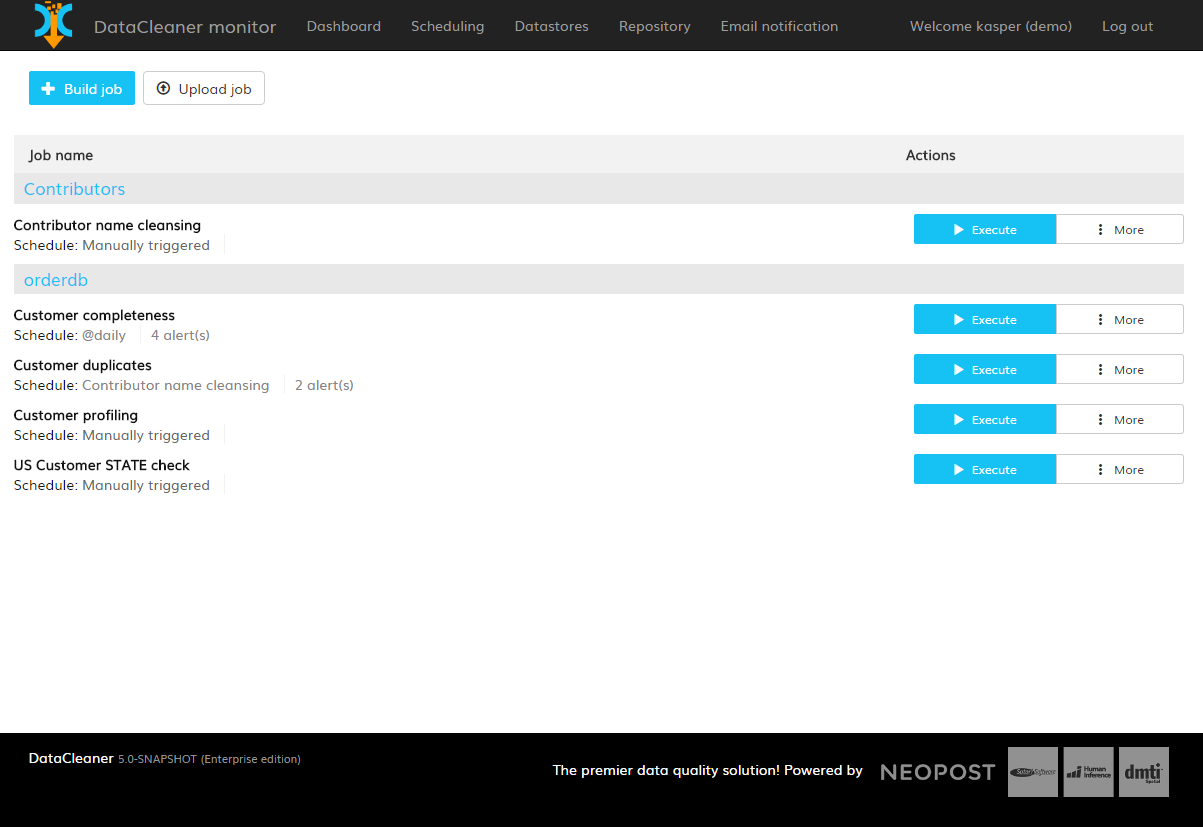Click the upload arrow icon in Upload job
This screenshot has height=827, width=1203.
[x=163, y=88]
